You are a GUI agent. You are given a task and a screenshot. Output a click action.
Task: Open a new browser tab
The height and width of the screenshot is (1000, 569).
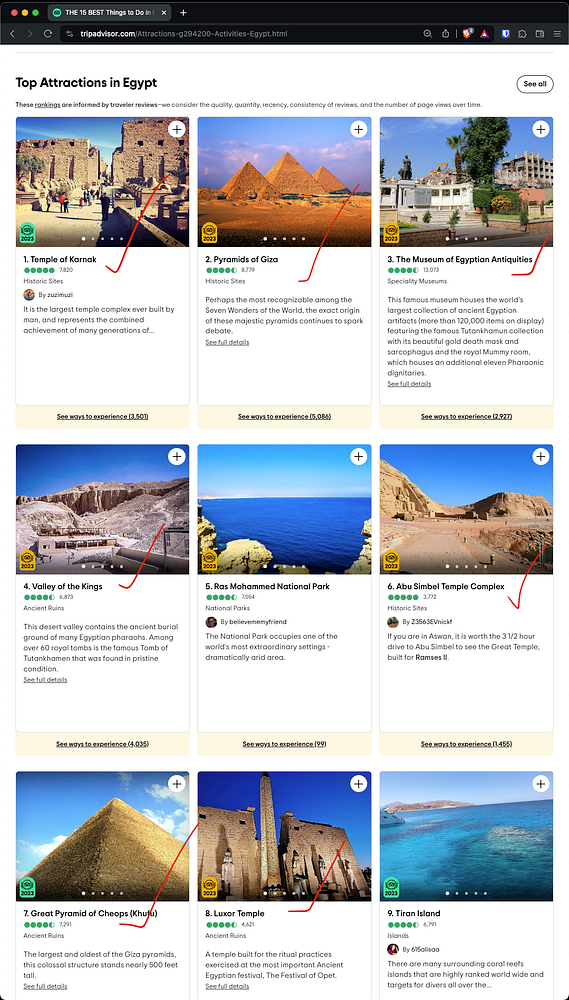click(x=184, y=13)
